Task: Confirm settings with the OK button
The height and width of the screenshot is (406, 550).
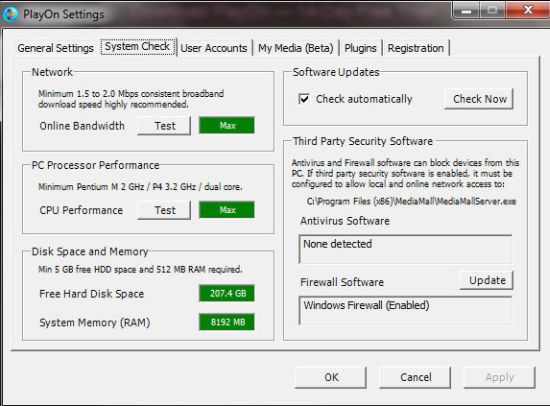Action: pos(331,377)
